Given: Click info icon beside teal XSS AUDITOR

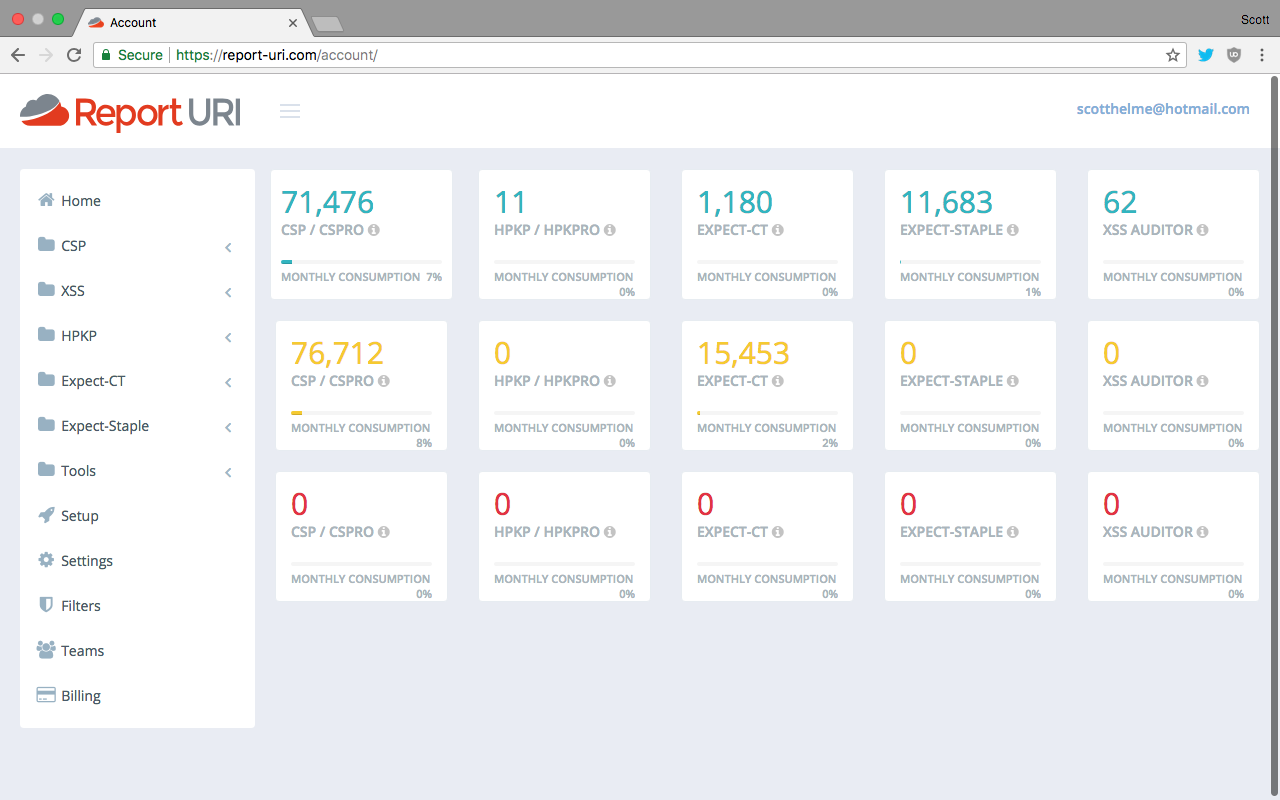Looking at the screenshot, I should (x=1202, y=230).
